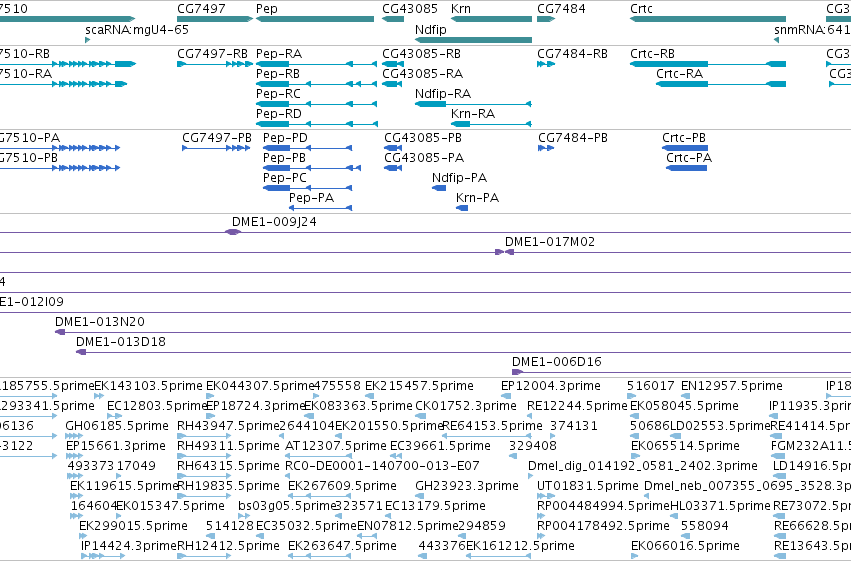Select transcript Pep-RA
The image size is (851, 561).
point(316,64)
